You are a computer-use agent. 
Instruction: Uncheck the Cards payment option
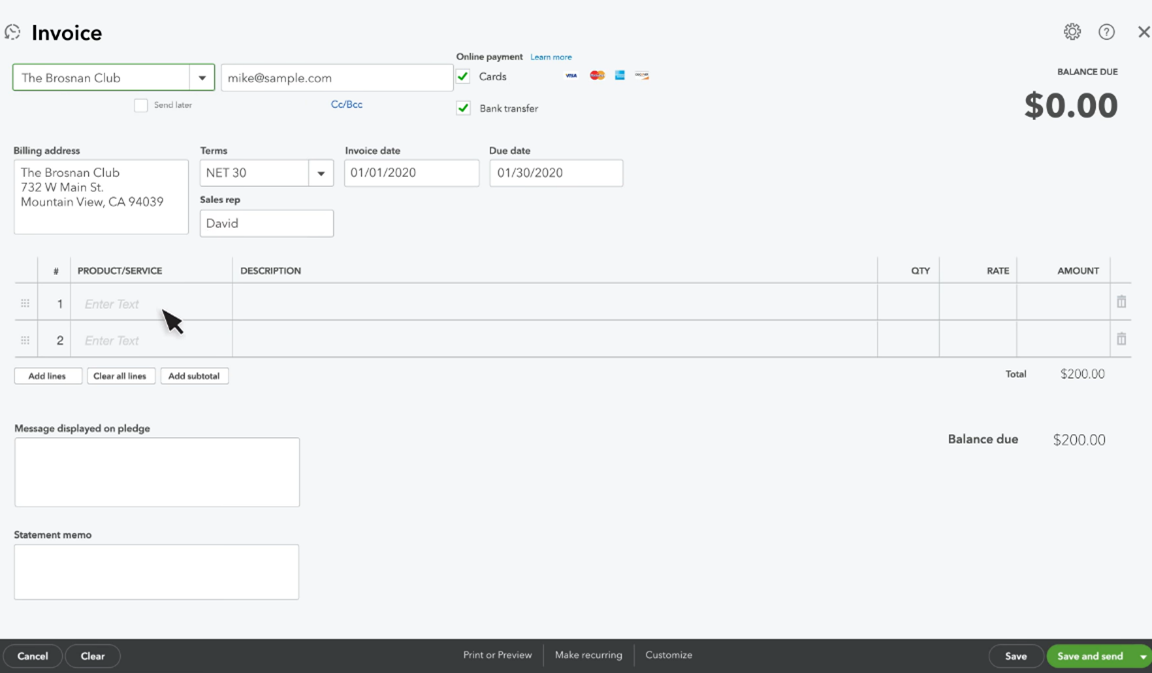point(462,75)
